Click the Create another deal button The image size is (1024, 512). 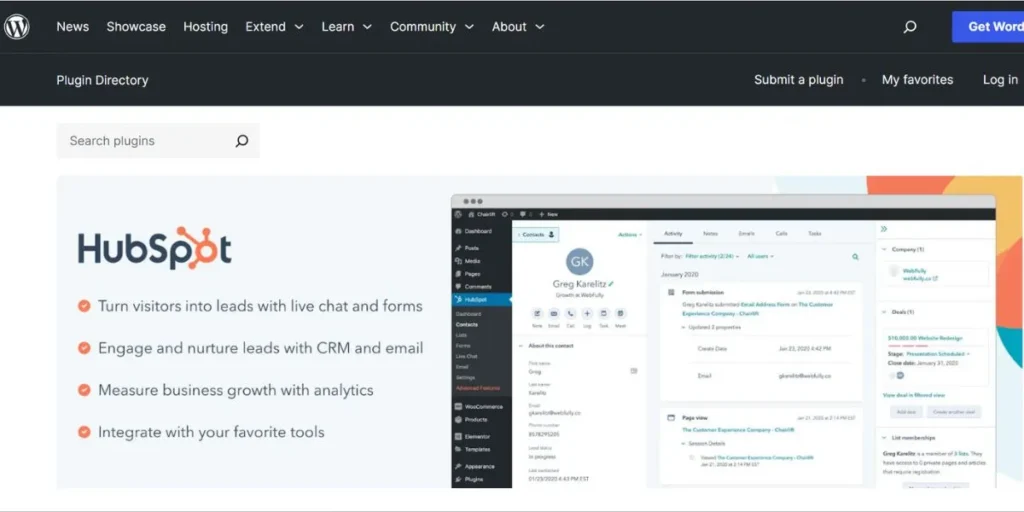(x=954, y=412)
